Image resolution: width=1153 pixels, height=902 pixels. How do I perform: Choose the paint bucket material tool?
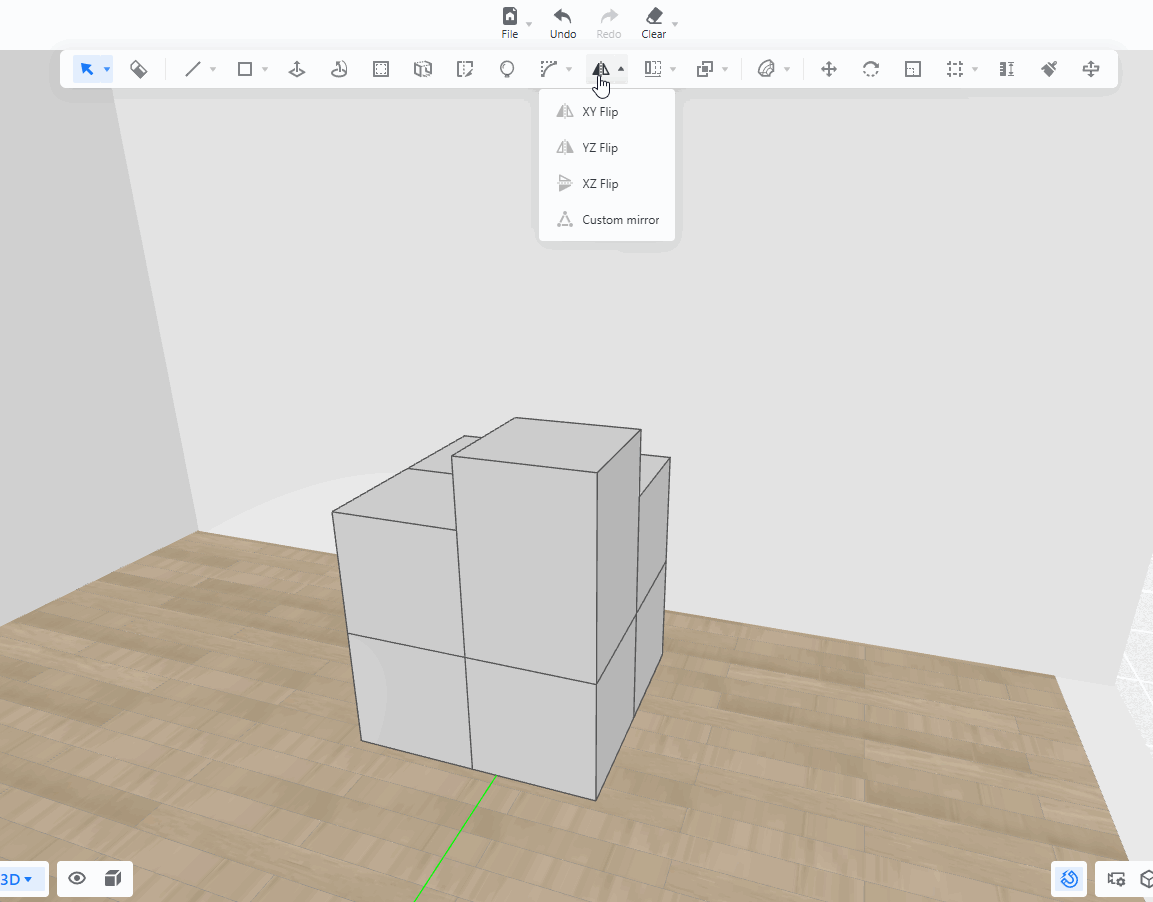[138, 69]
